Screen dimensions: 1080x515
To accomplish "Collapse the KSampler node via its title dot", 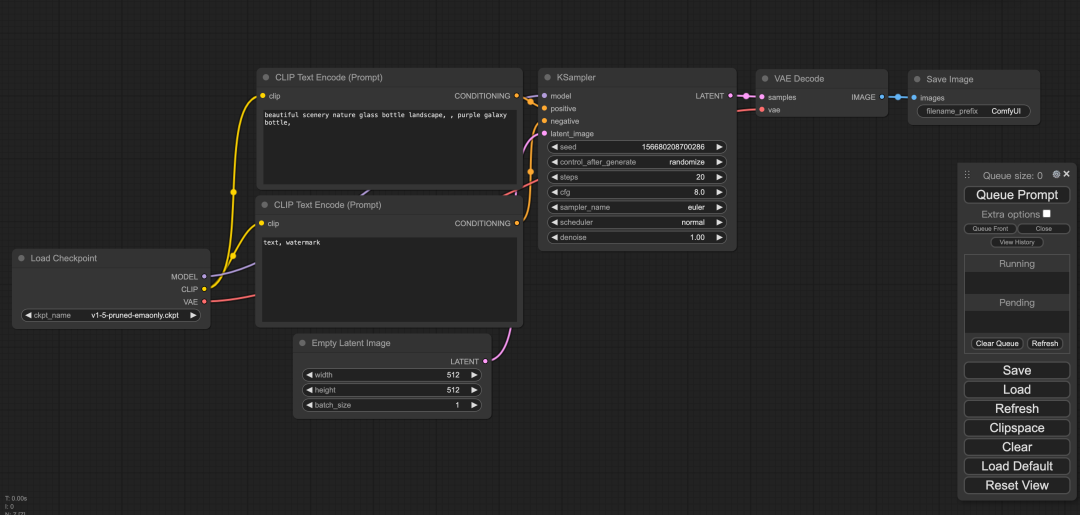I will coord(546,77).
